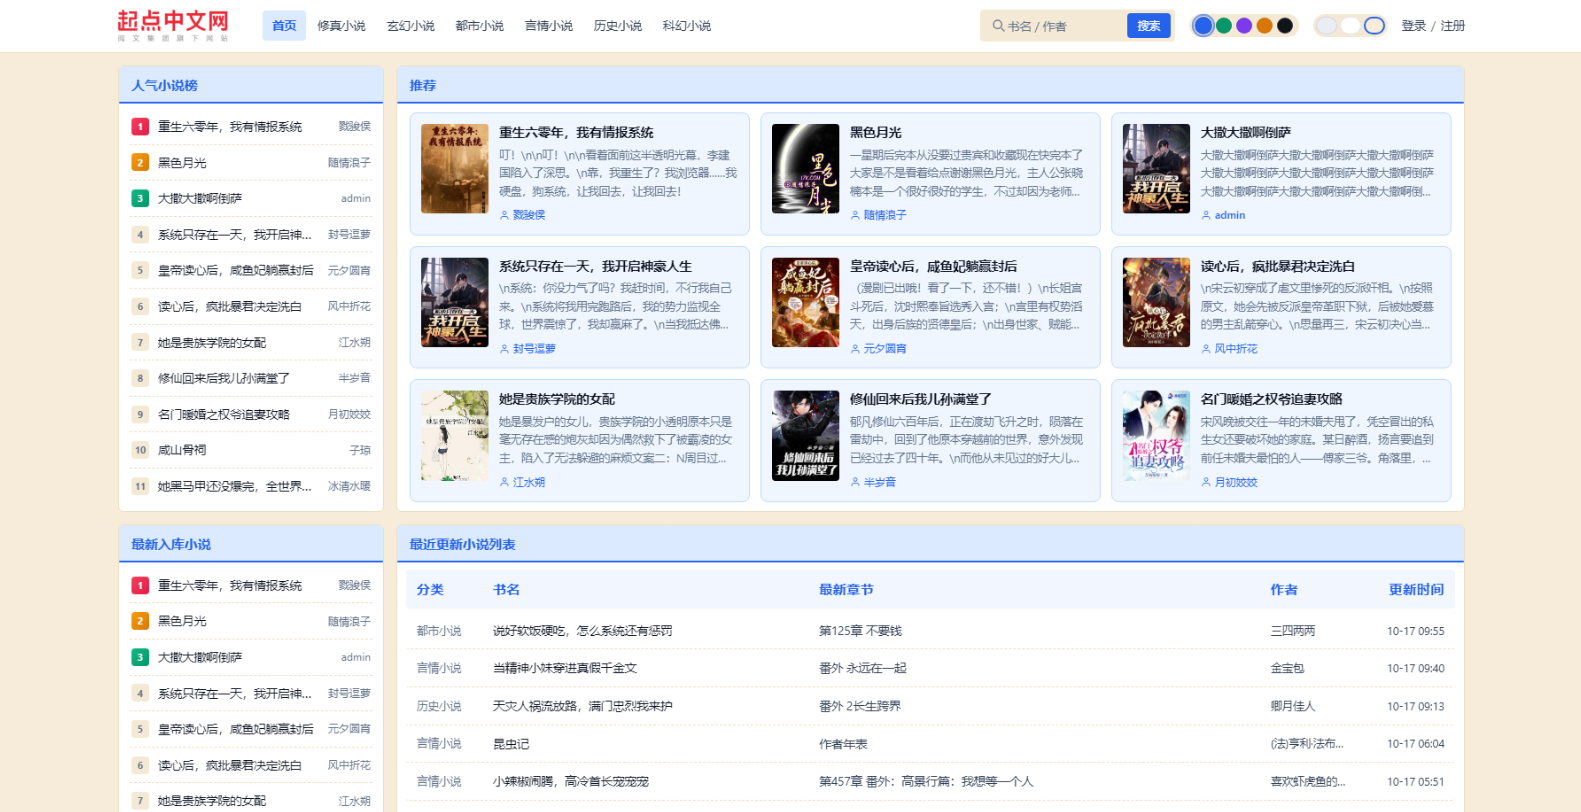Switch to the white background option
Viewport: 1581px width, 812px height.
(1350, 26)
